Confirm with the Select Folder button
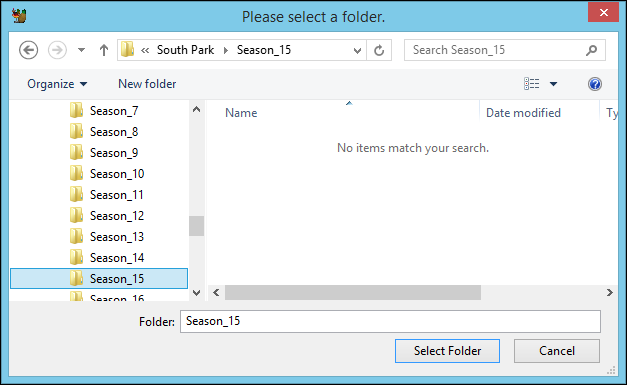 point(447,351)
